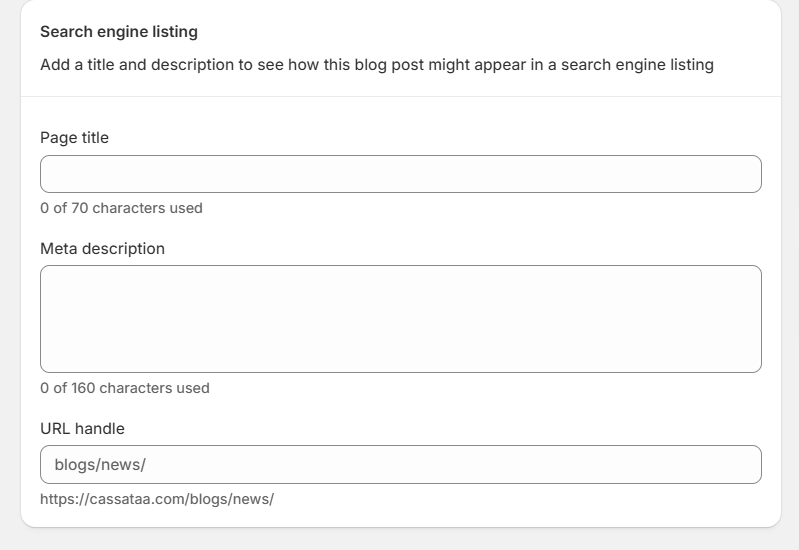Click the "Search engine listing" heading

click(x=119, y=32)
